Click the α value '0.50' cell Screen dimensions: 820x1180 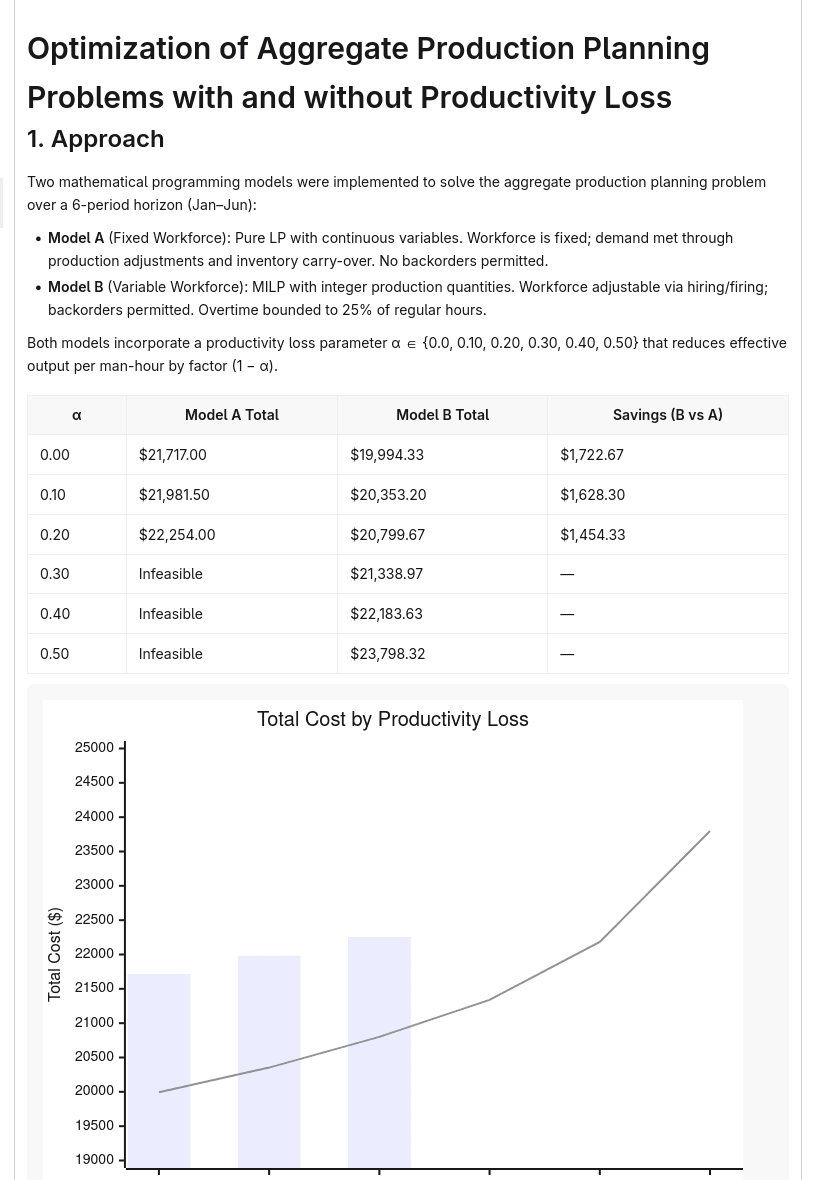point(77,654)
